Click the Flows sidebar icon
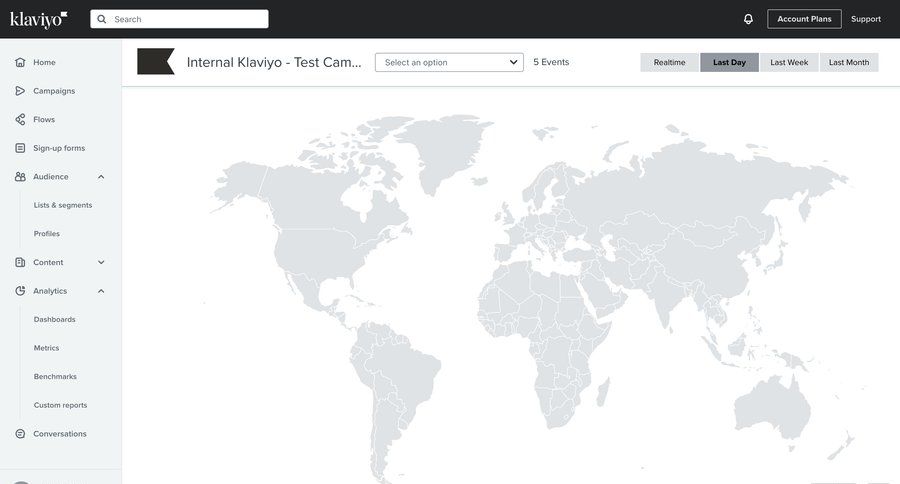The height and width of the screenshot is (484, 900). (x=20, y=119)
